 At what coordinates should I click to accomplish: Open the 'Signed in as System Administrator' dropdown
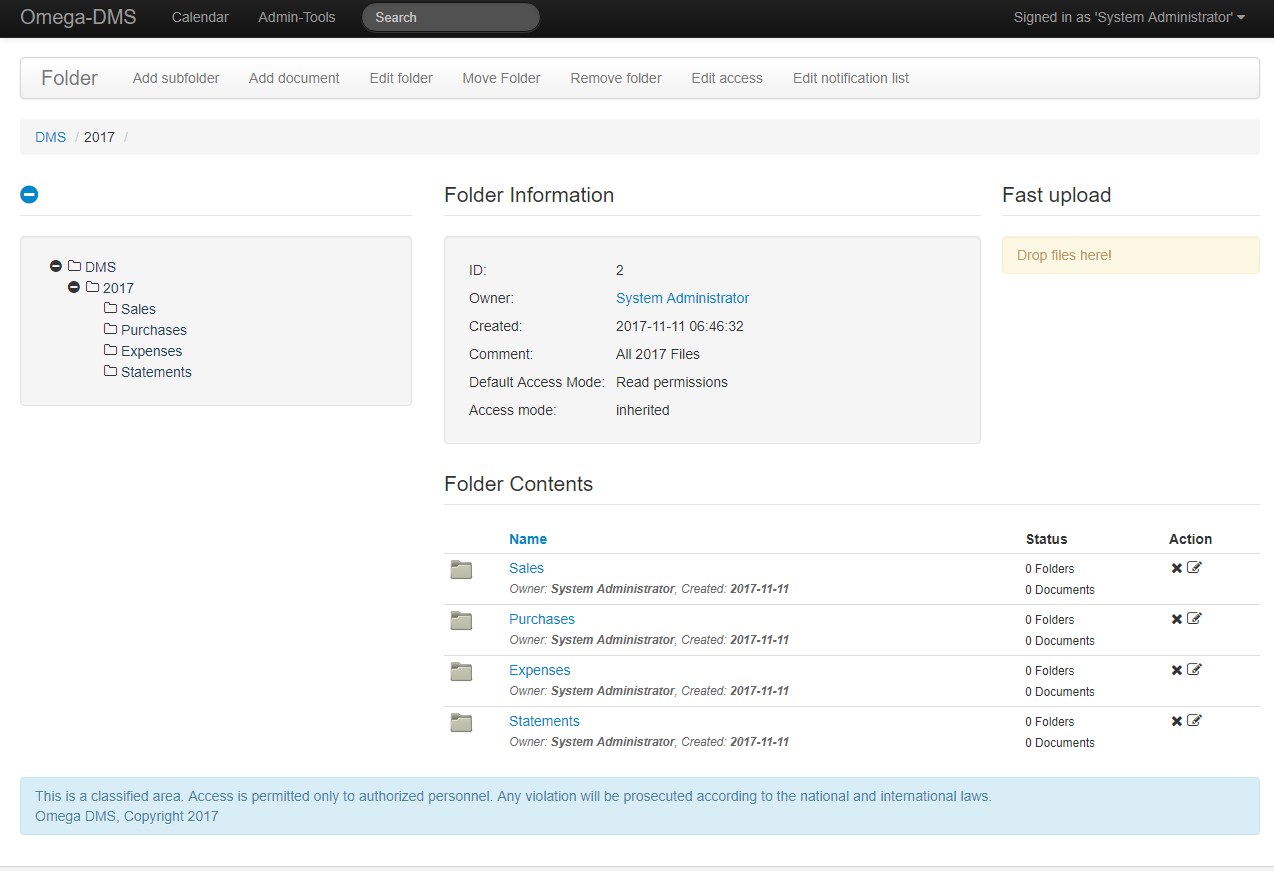click(1129, 17)
